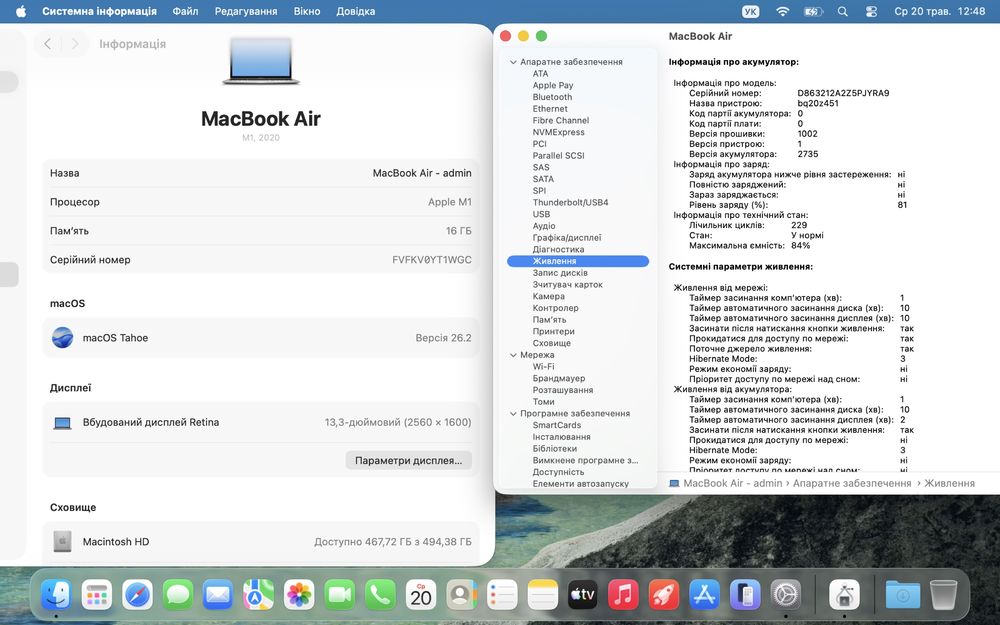Viewport: 1000px width, 625px height.
Task: Open Messages app in Dock
Action: (177, 595)
